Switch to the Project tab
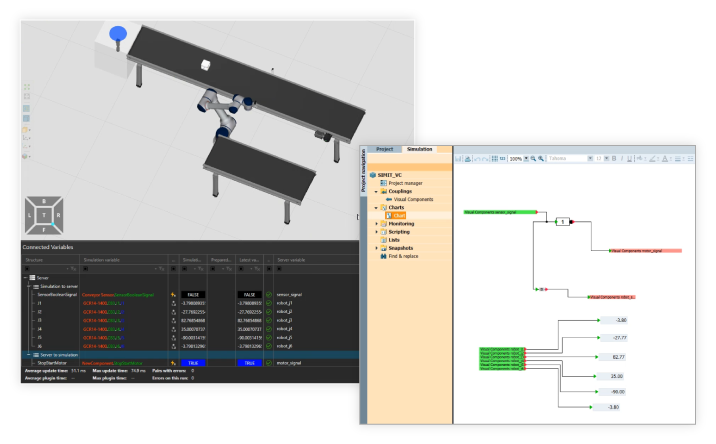The width and height of the screenshot is (716, 444). coord(386,149)
